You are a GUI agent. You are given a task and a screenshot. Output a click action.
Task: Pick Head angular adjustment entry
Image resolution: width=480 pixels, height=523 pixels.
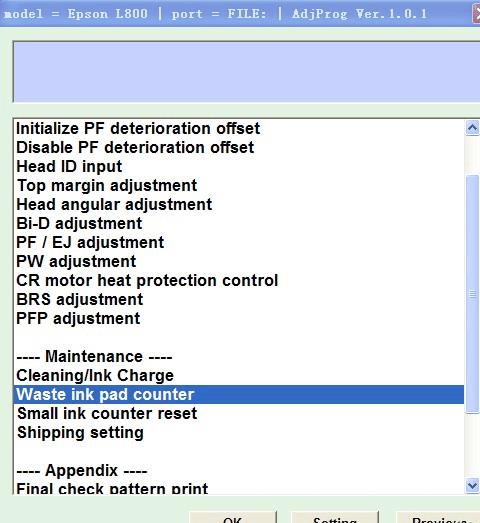click(x=239, y=204)
